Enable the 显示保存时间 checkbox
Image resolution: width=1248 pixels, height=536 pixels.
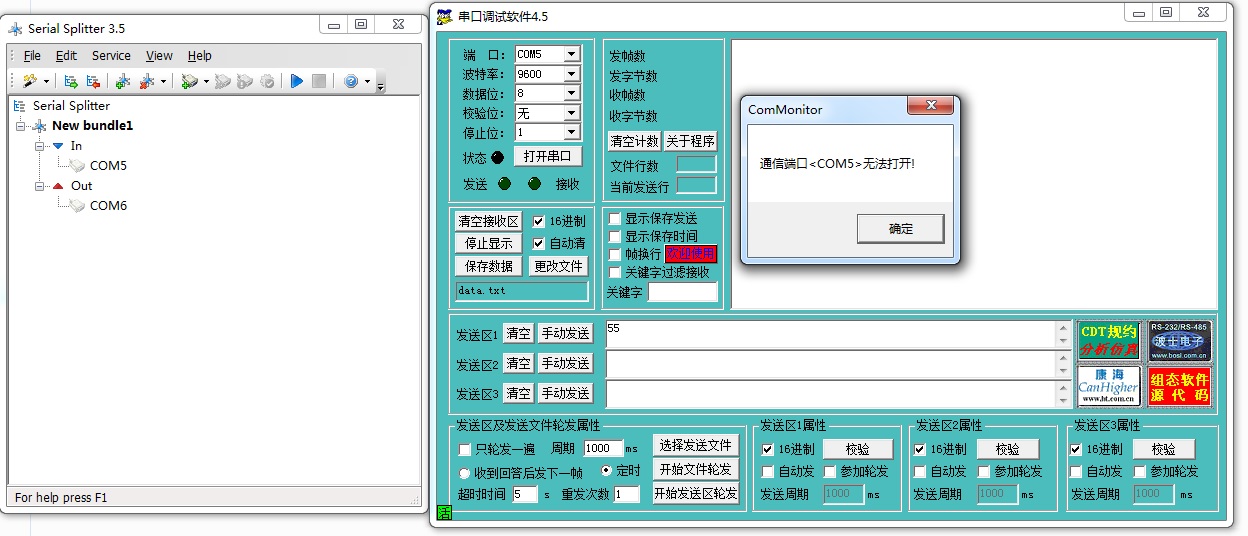615,236
